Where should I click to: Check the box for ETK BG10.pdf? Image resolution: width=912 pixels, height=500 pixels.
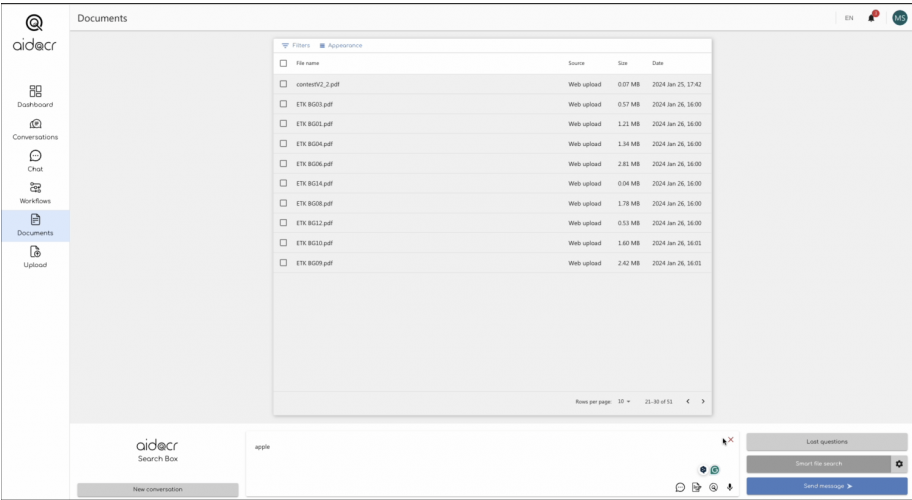(x=283, y=242)
